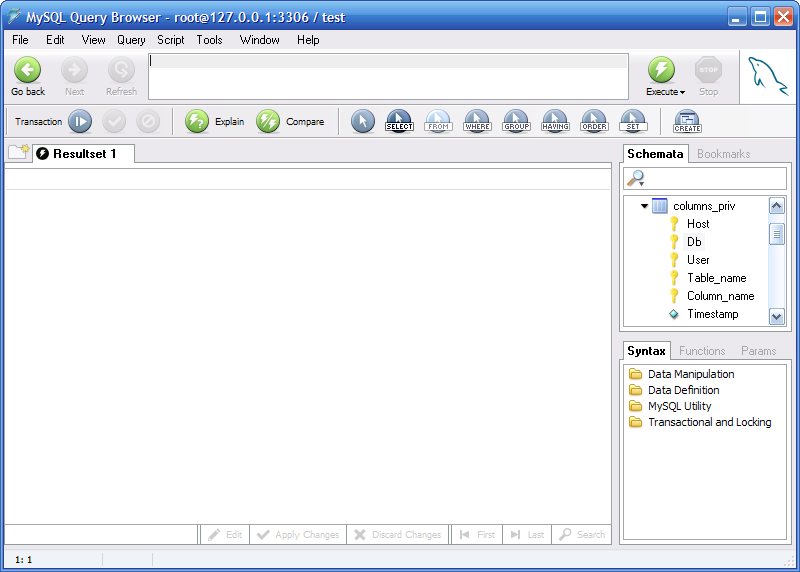800x572 pixels.
Task: Collapse the columns_priv table node
Action: [645, 206]
